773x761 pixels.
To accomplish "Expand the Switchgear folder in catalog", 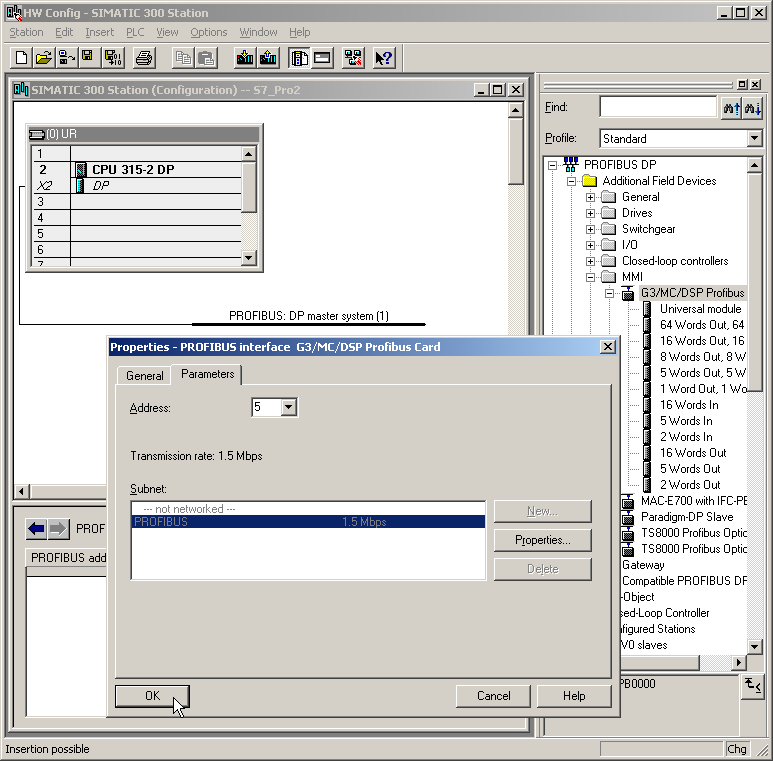I will point(590,229).
